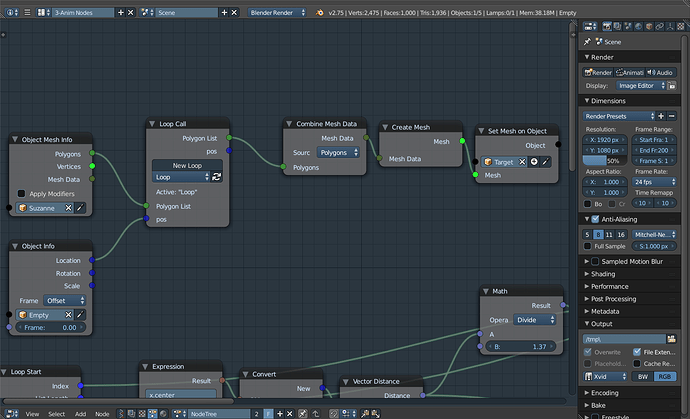Click the eyedropper beside Target field
This screenshot has width=690, height=419.
pos(545,162)
